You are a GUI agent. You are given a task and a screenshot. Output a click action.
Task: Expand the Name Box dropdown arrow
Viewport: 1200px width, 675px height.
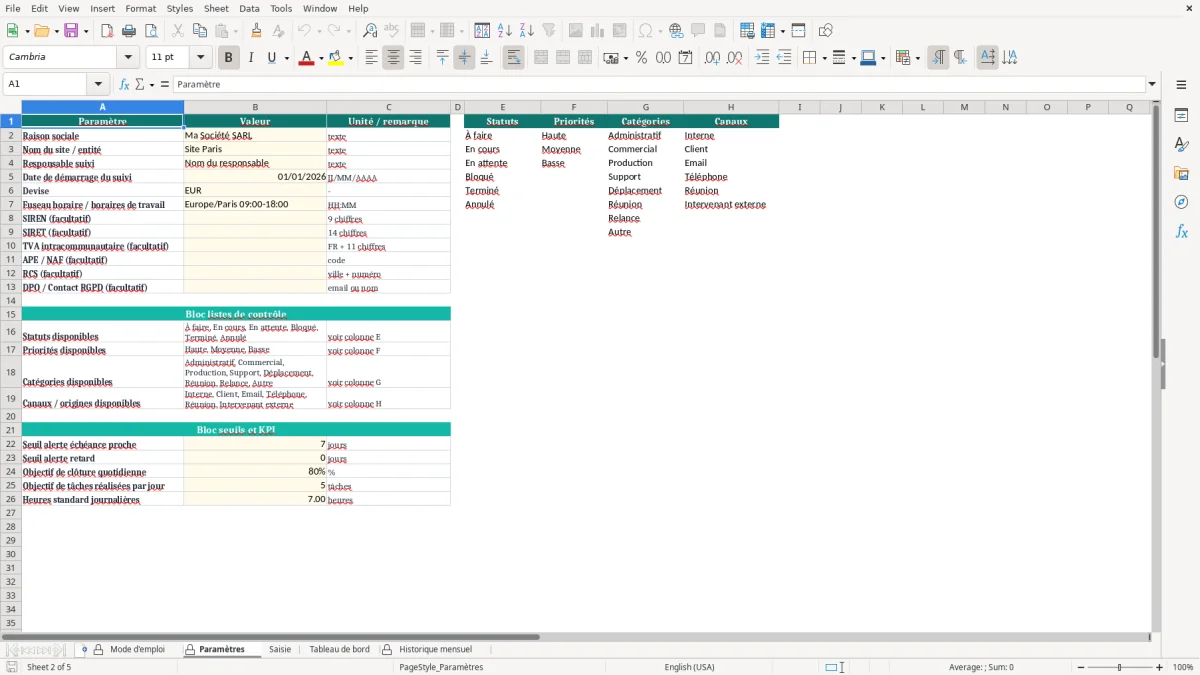pos(98,84)
